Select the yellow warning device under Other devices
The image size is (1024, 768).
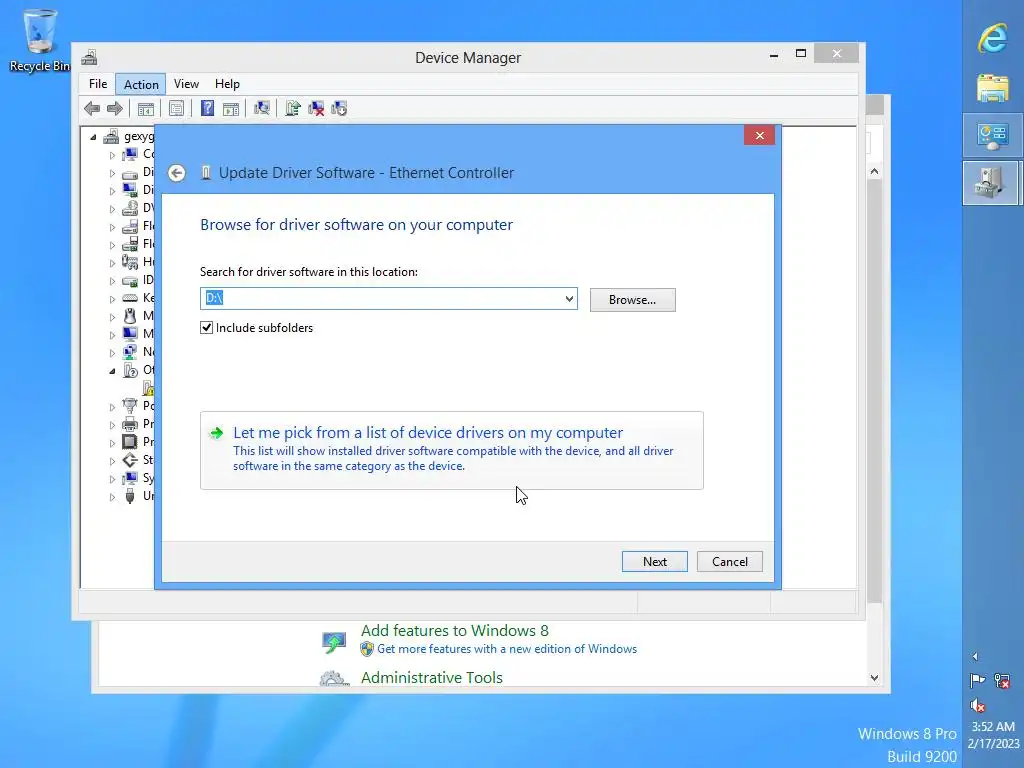coord(149,389)
